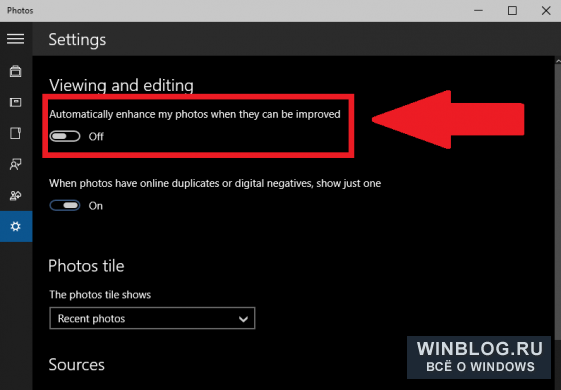Click the people with cloud account icon
The height and width of the screenshot is (390, 561).
[15, 195]
